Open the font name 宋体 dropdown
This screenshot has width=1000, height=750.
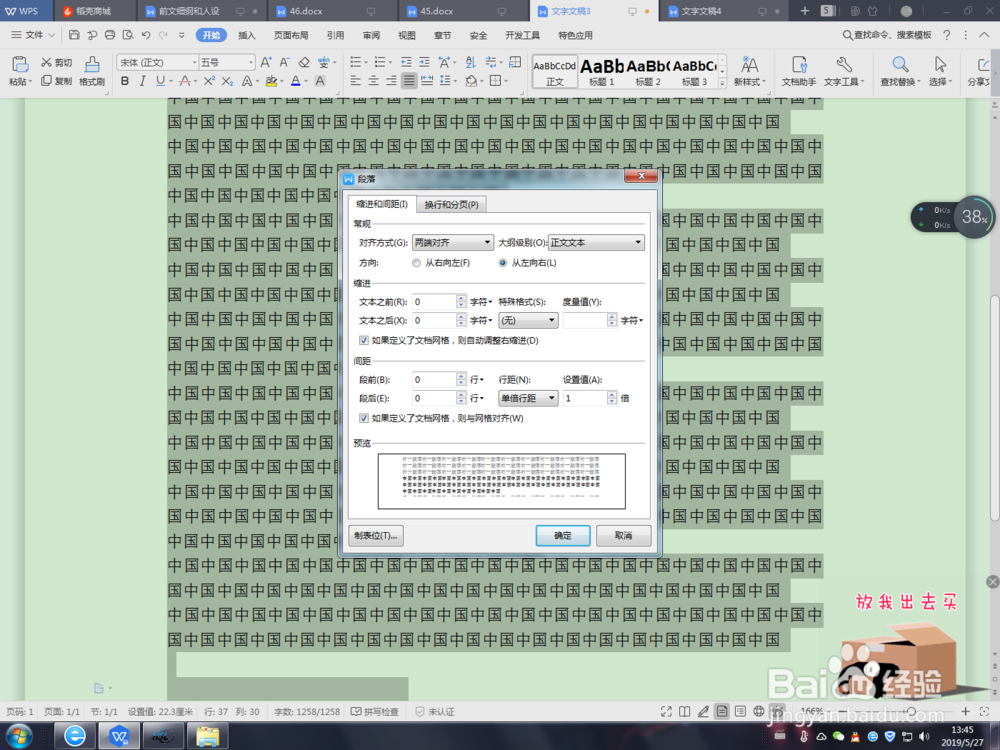[195, 62]
